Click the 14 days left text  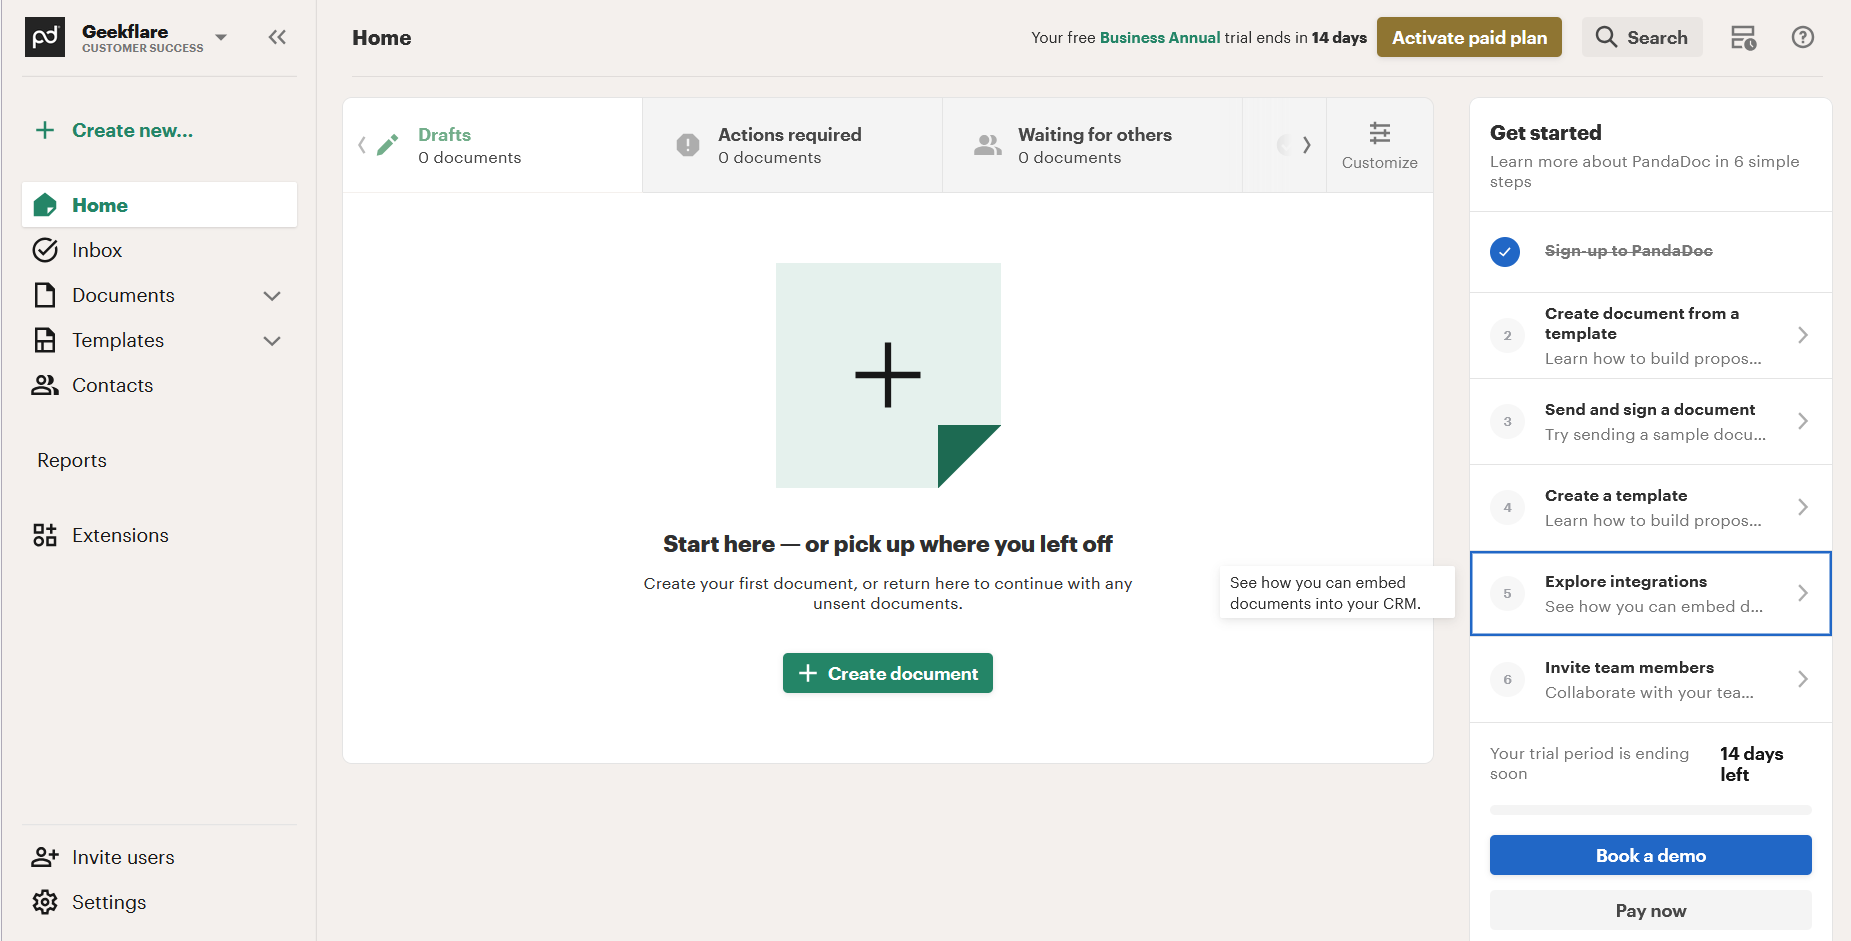click(x=1752, y=764)
